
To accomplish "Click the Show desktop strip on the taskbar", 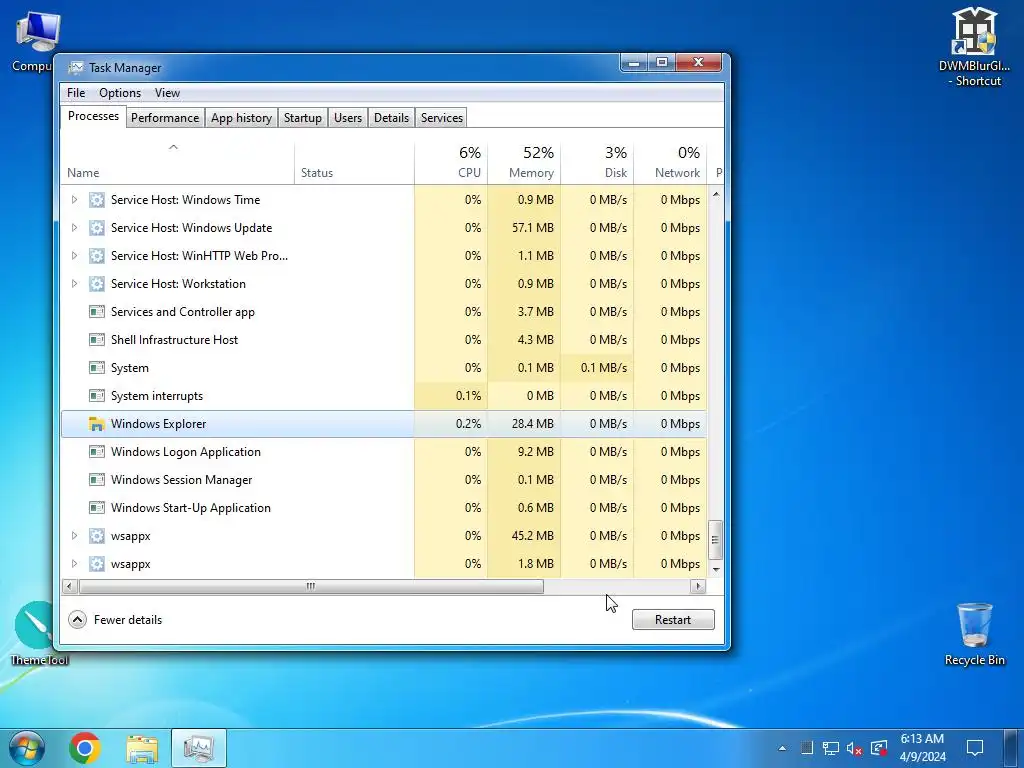I will click(1011, 748).
